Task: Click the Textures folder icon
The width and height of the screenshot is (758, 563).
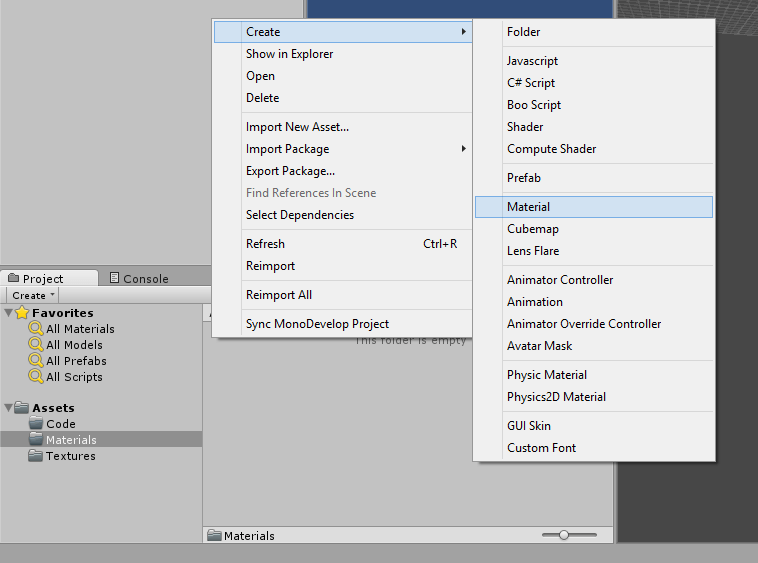Action: click(37, 456)
